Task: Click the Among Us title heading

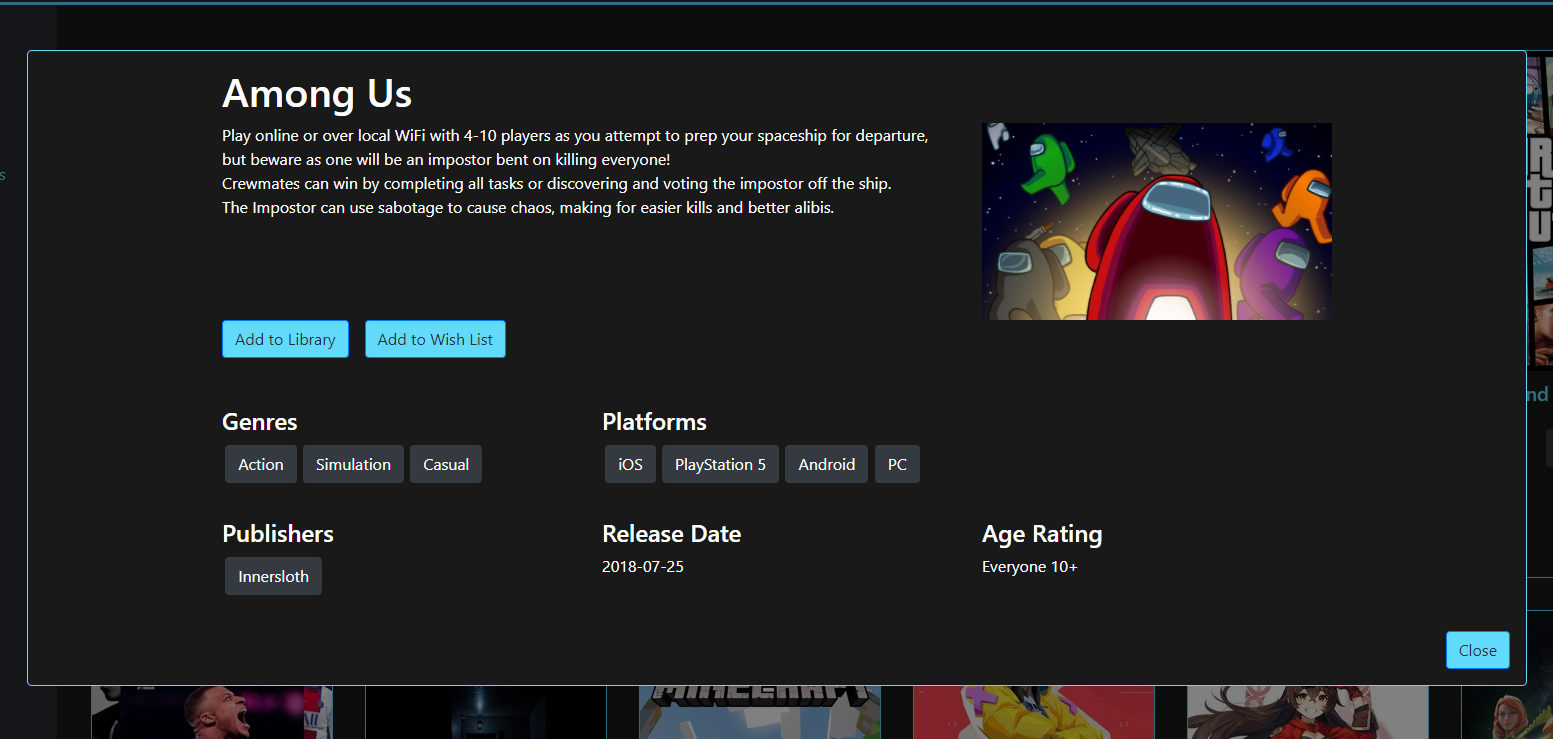Action: pos(317,93)
